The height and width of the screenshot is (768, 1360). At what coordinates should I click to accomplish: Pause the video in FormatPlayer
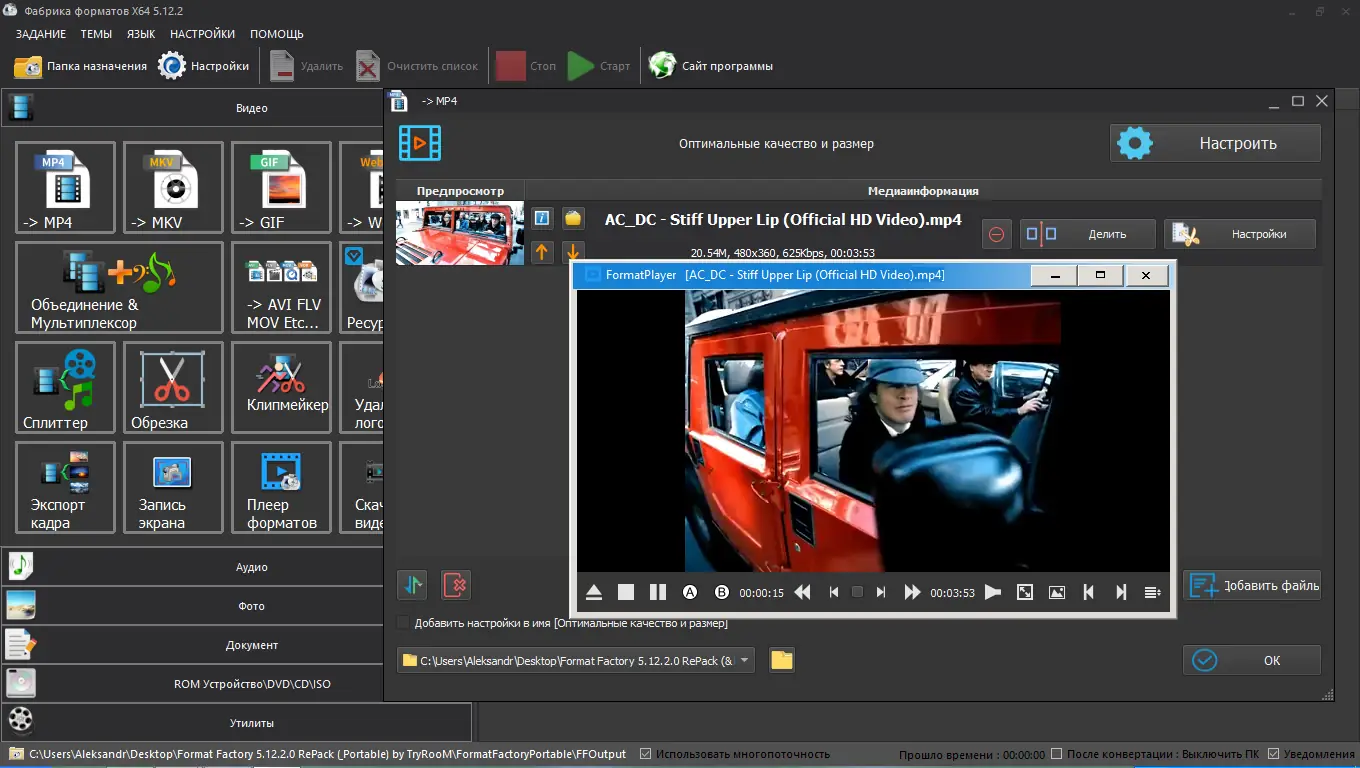(657, 592)
